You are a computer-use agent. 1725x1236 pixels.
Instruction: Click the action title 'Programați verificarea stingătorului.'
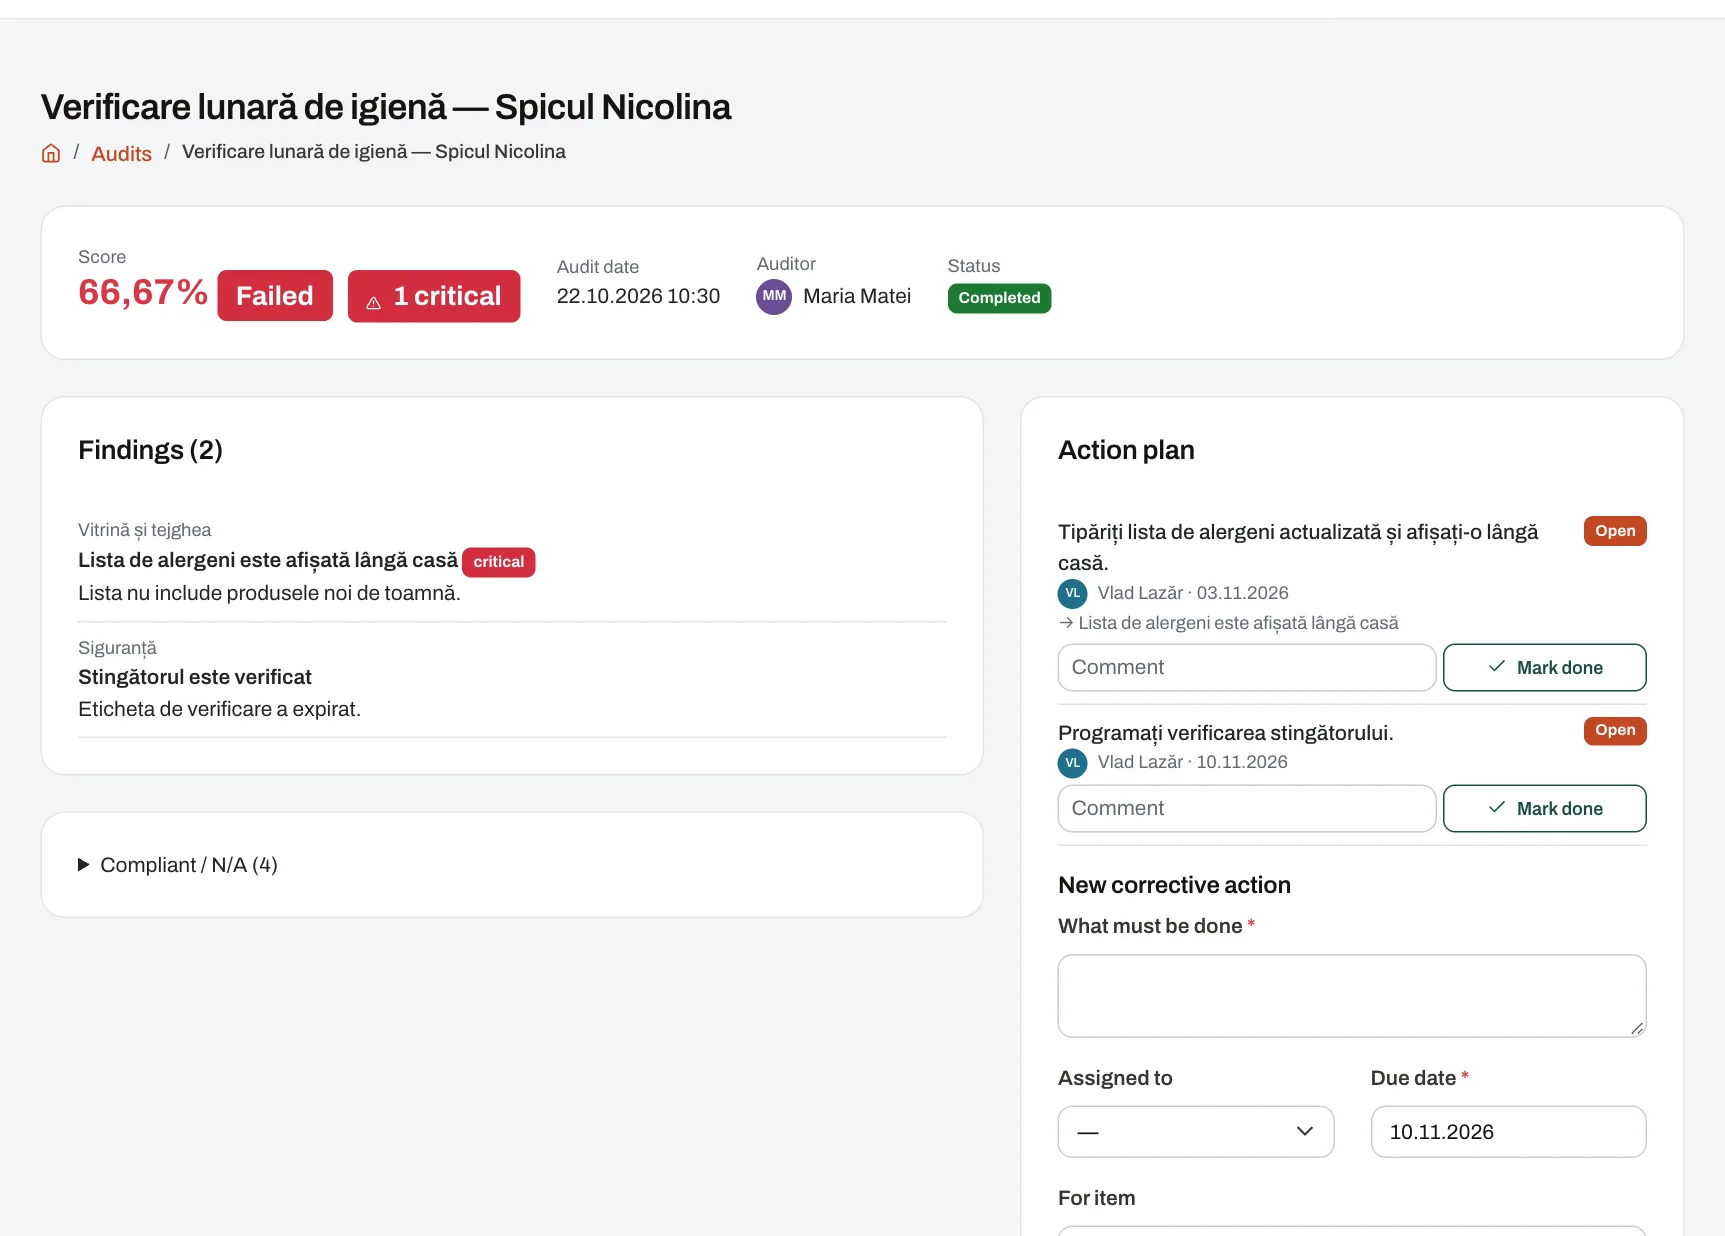(x=1226, y=733)
